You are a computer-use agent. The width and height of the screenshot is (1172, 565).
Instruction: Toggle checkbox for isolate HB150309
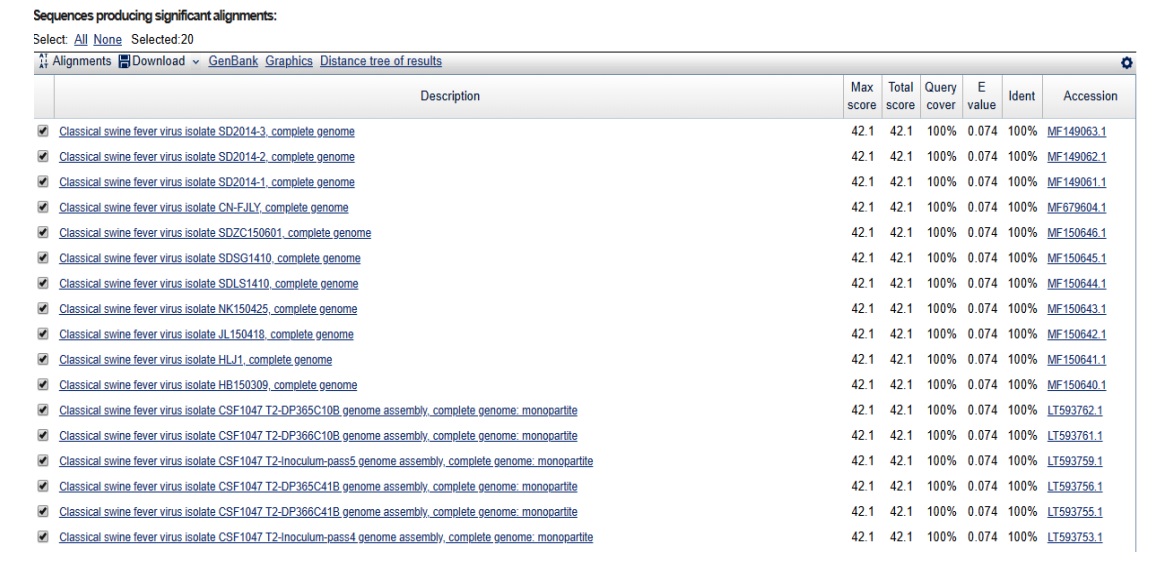tap(42, 385)
